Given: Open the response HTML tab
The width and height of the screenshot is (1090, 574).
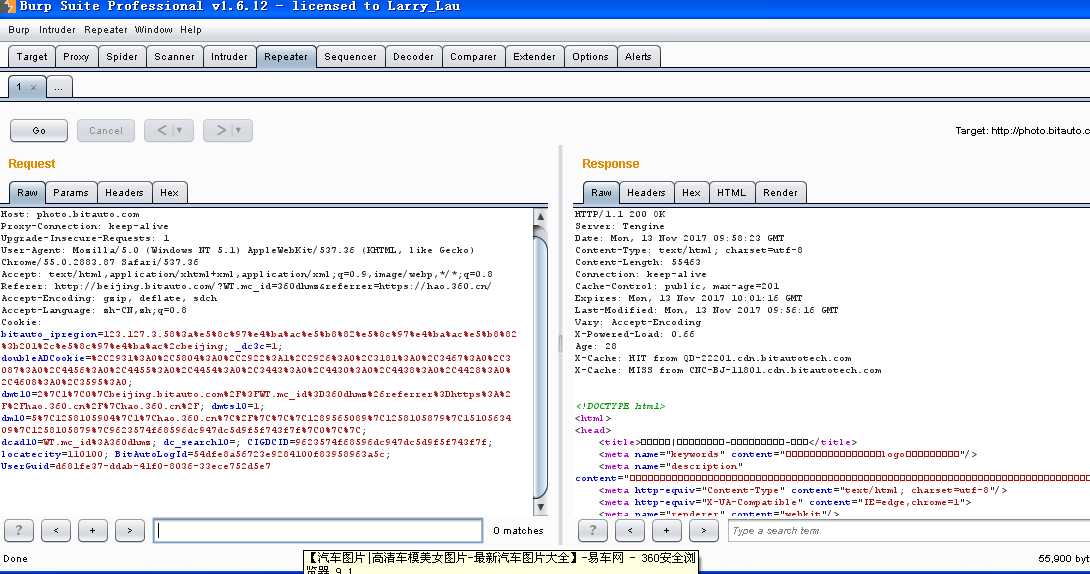Looking at the screenshot, I should tap(731, 192).
